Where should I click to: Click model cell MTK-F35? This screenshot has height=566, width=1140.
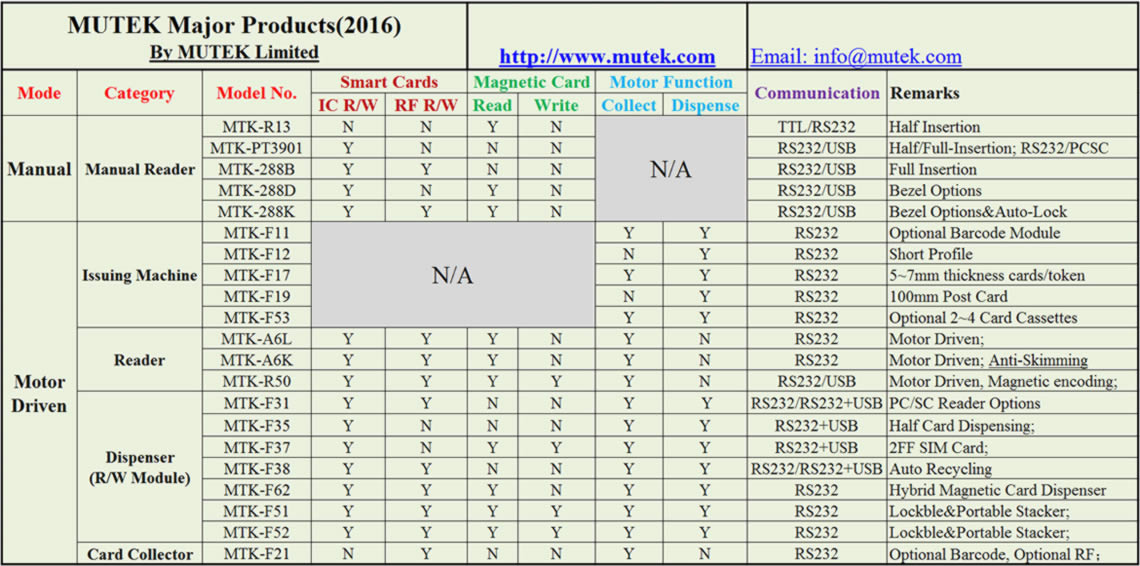(x=257, y=425)
